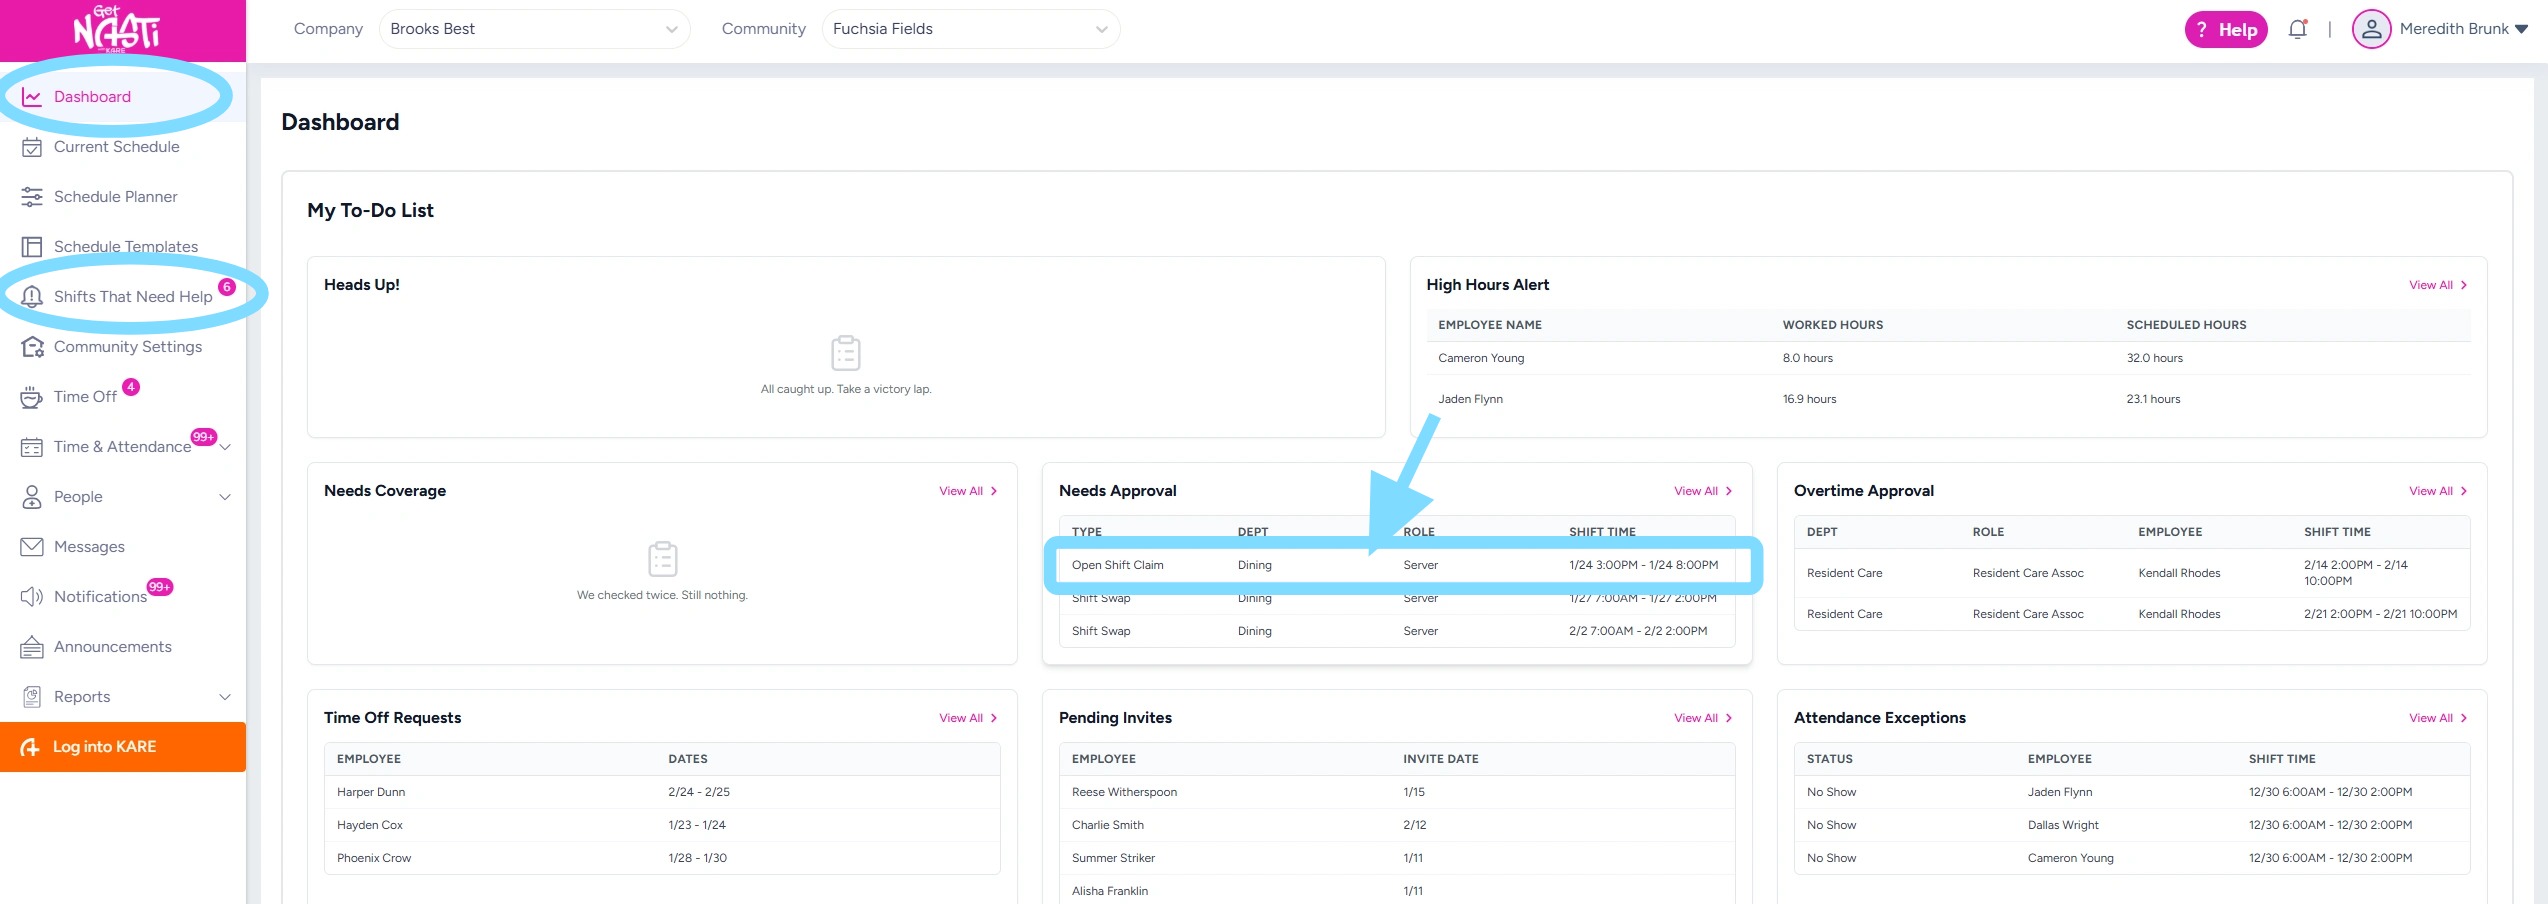Click the Schedule Planner sliders icon

pyautogui.click(x=32, y=197)
